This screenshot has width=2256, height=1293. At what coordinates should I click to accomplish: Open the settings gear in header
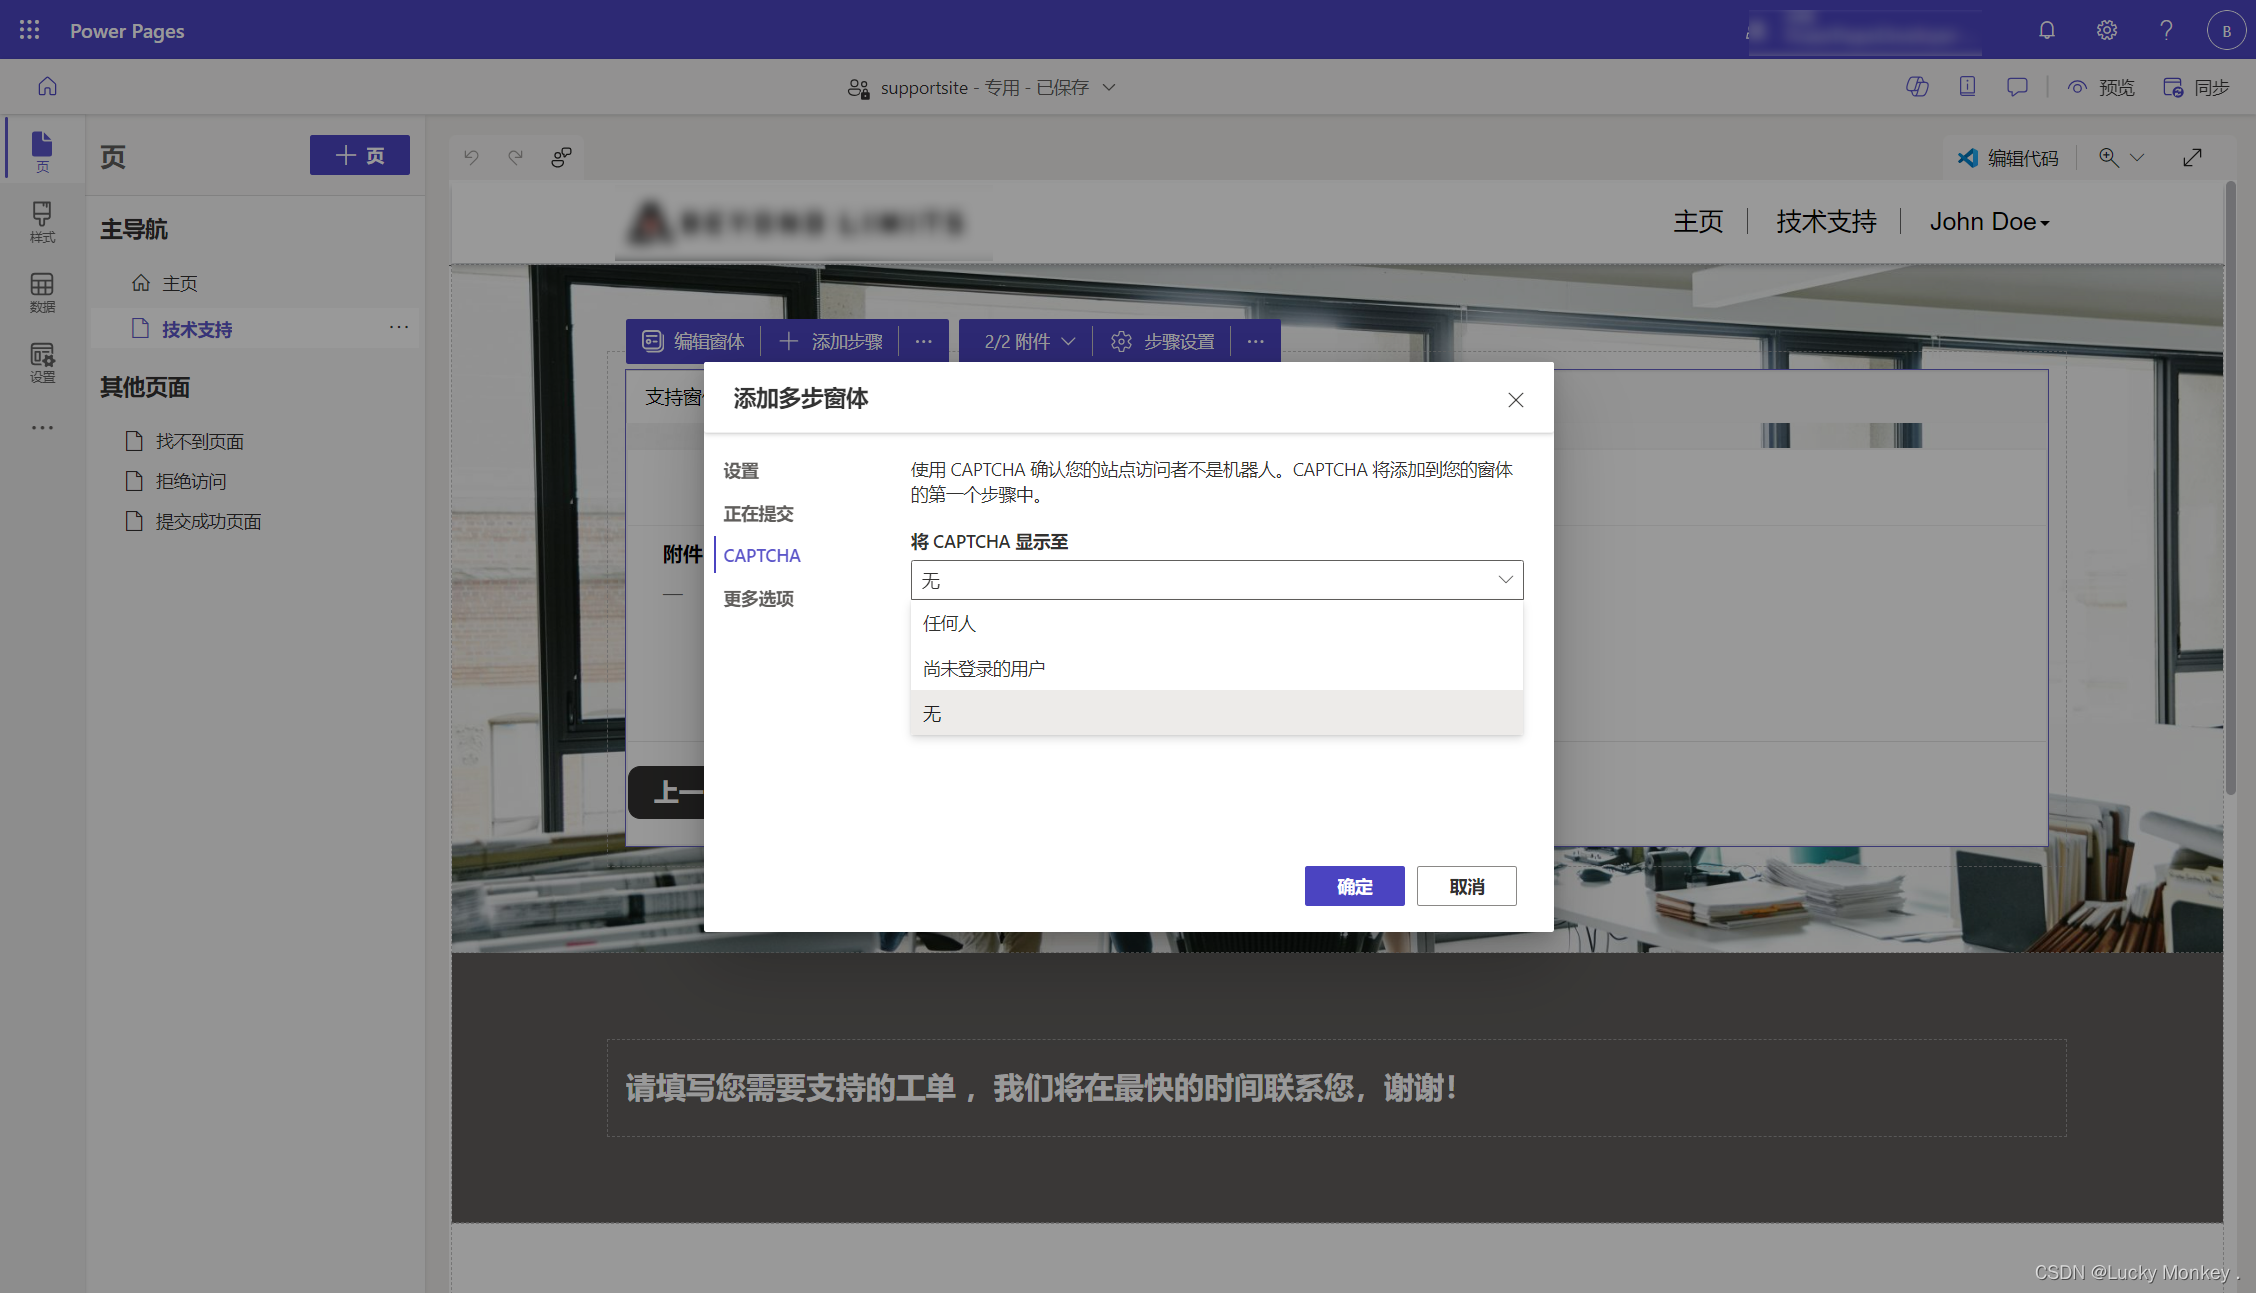coord(2106,30)
